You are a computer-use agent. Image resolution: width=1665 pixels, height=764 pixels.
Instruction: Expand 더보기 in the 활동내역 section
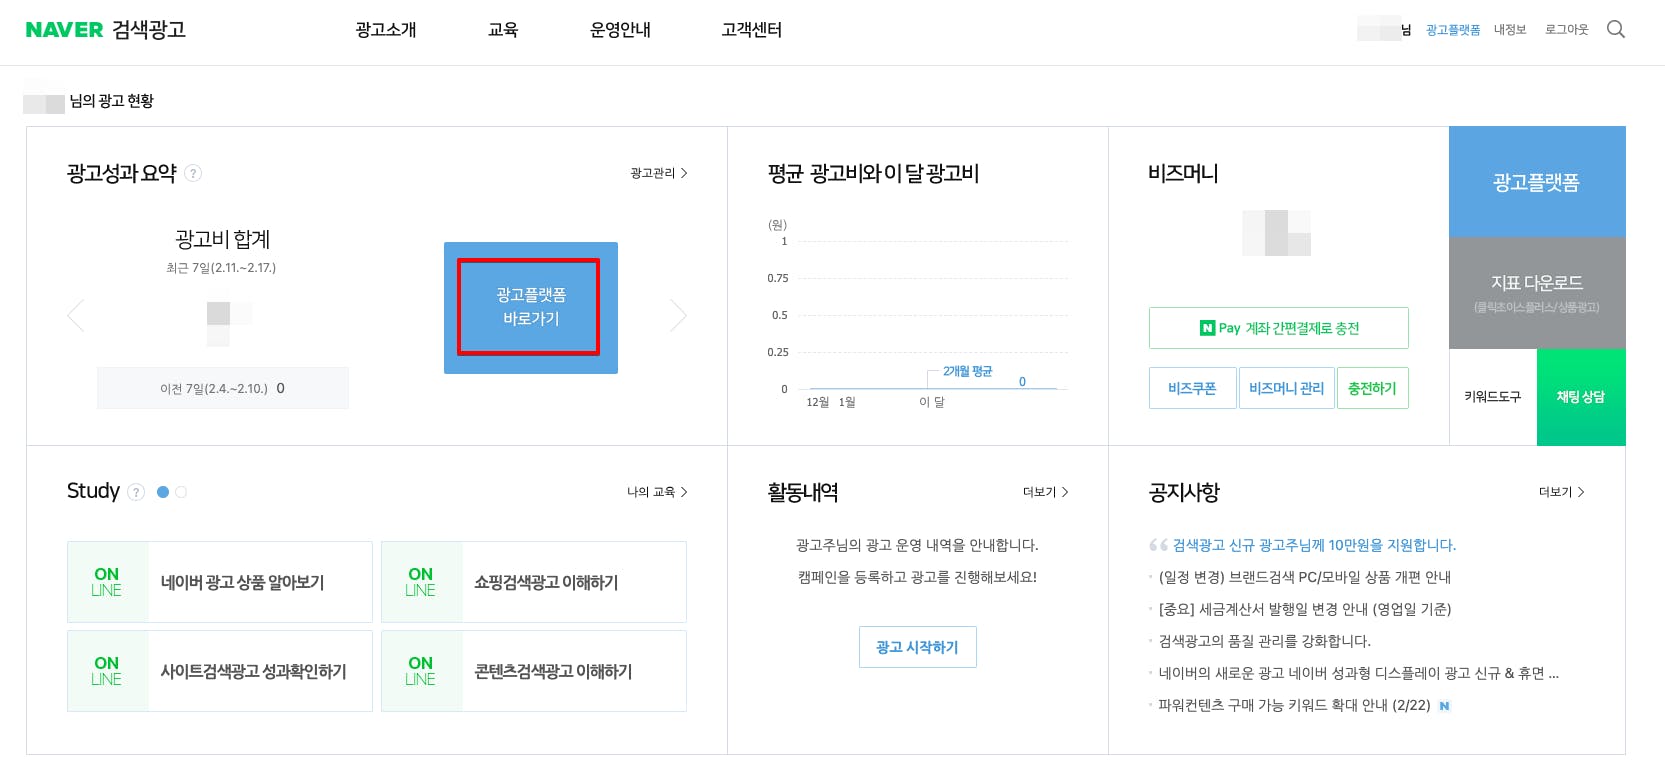point(1045,492)
